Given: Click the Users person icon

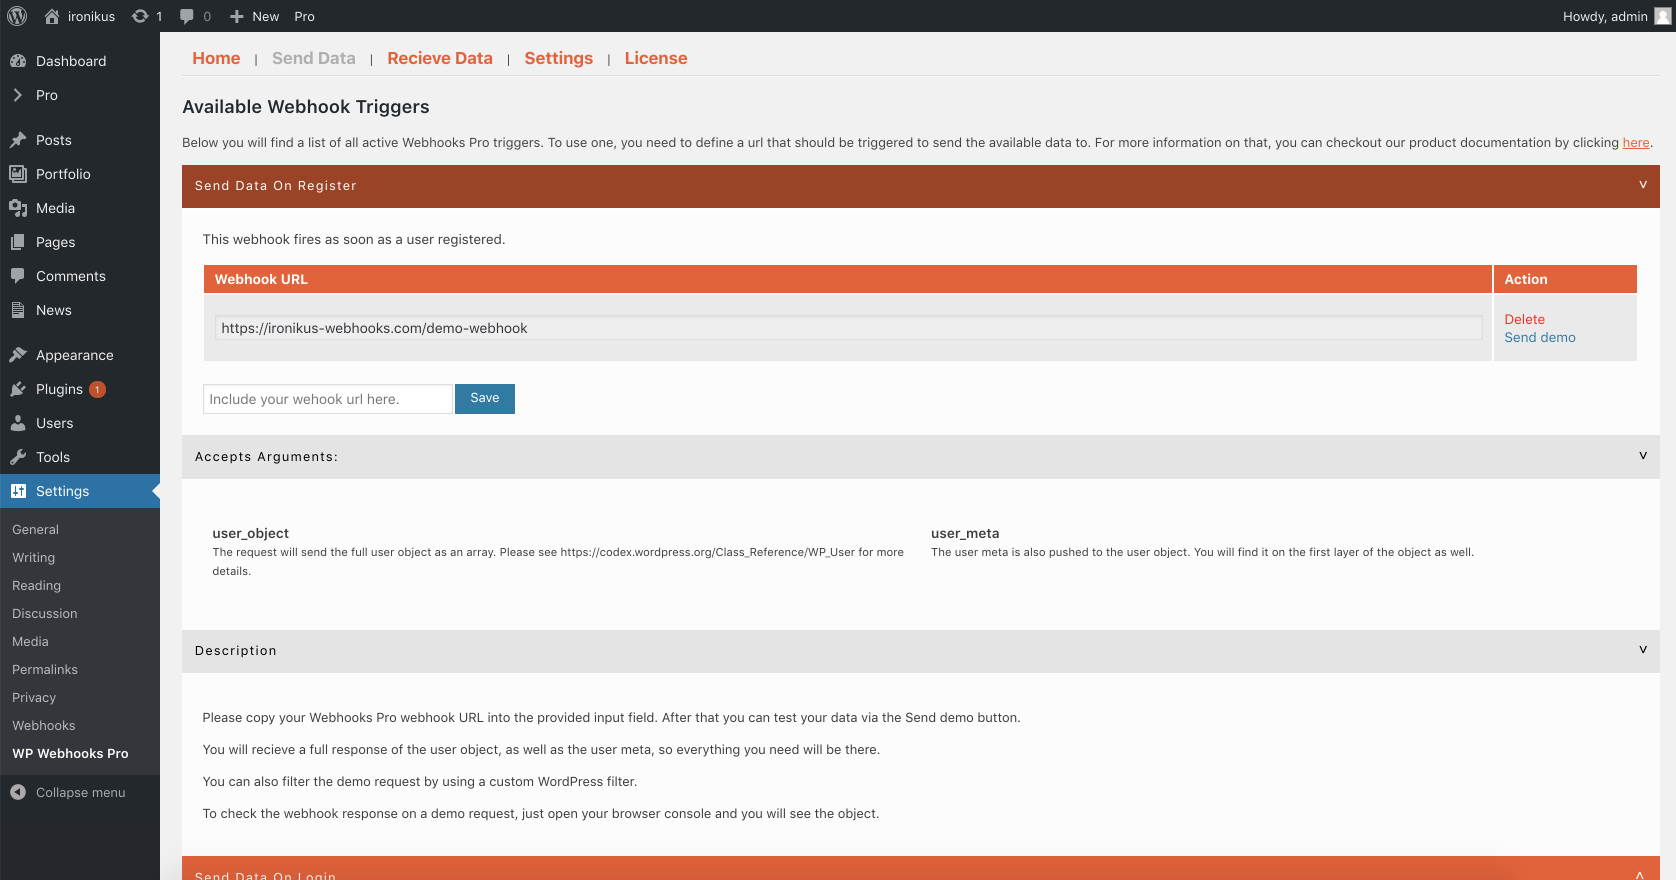Looking at the screenshot, I should 18,423.
